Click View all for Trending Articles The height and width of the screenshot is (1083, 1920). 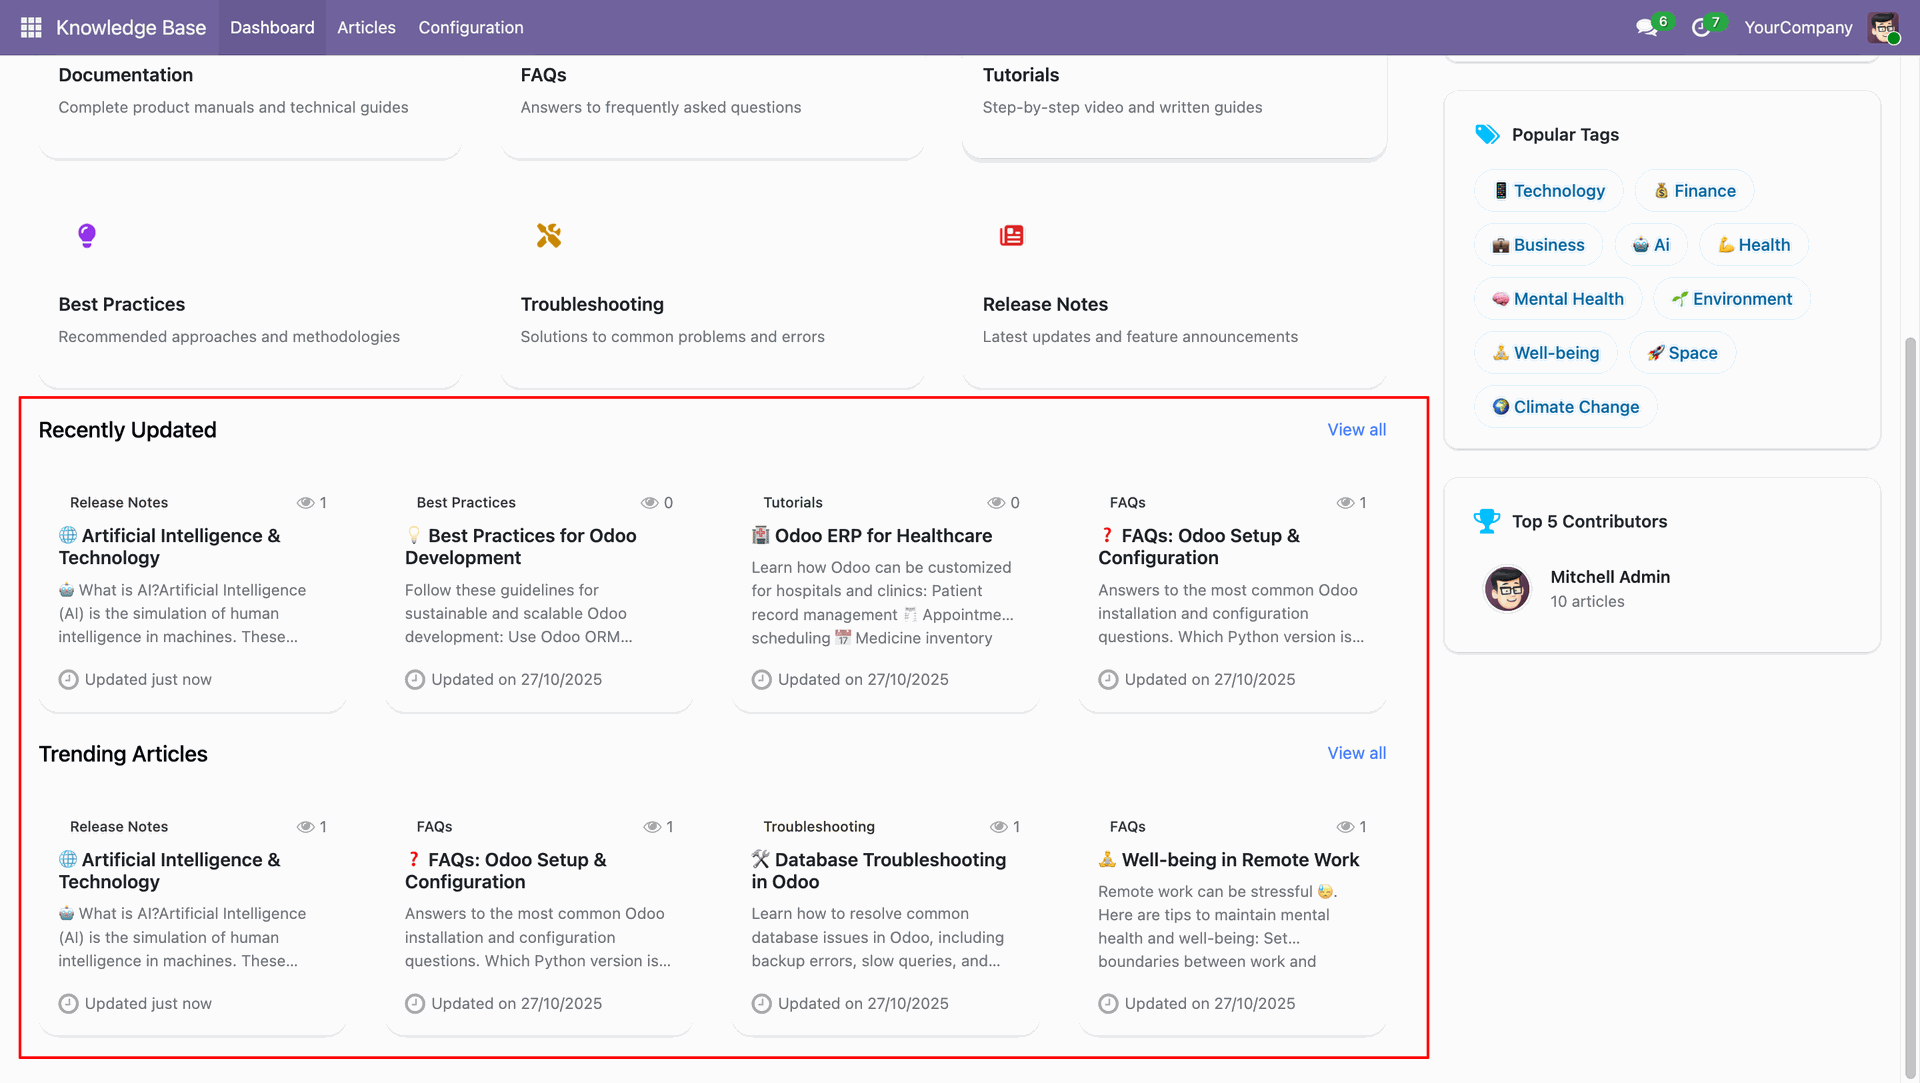point(1356,753)
